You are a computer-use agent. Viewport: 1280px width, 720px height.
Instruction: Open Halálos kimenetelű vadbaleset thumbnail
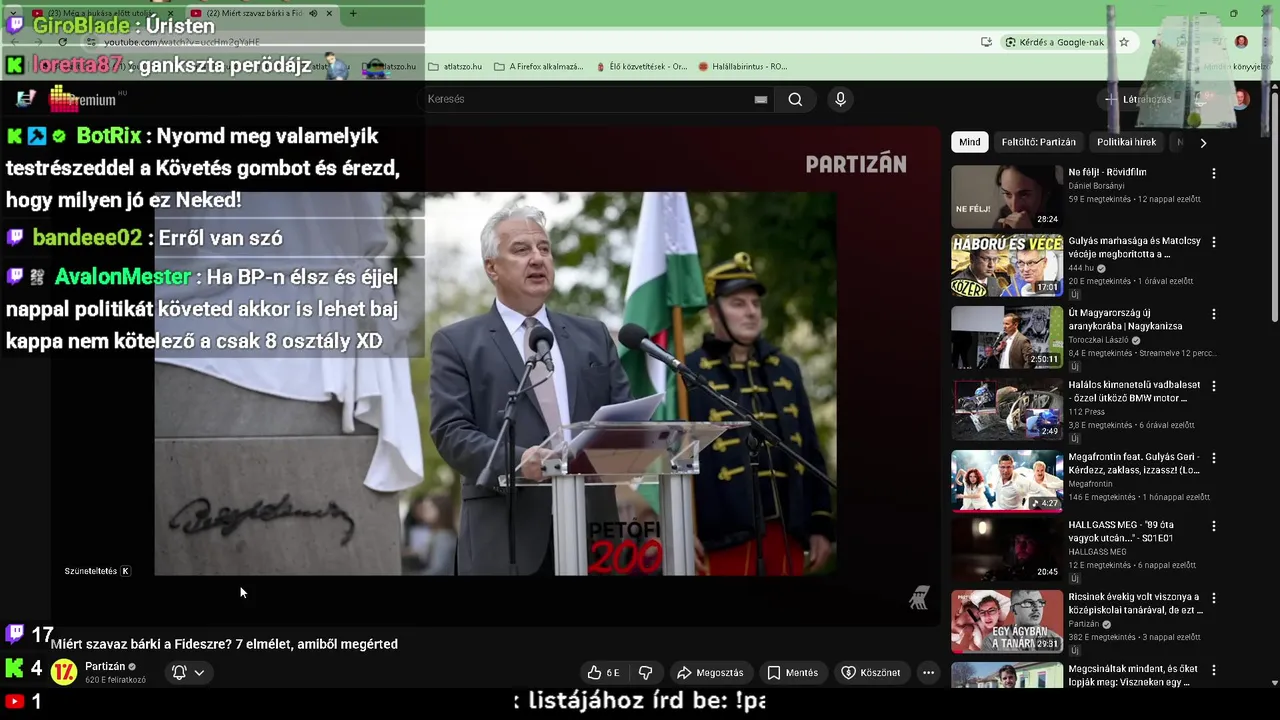click(1006, 410)
